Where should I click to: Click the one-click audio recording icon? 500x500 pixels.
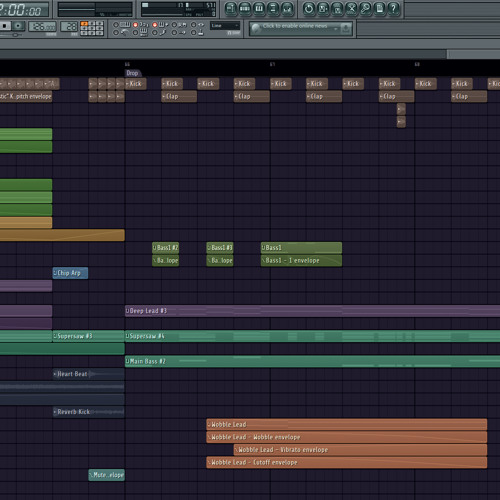(x=351, y=9)
